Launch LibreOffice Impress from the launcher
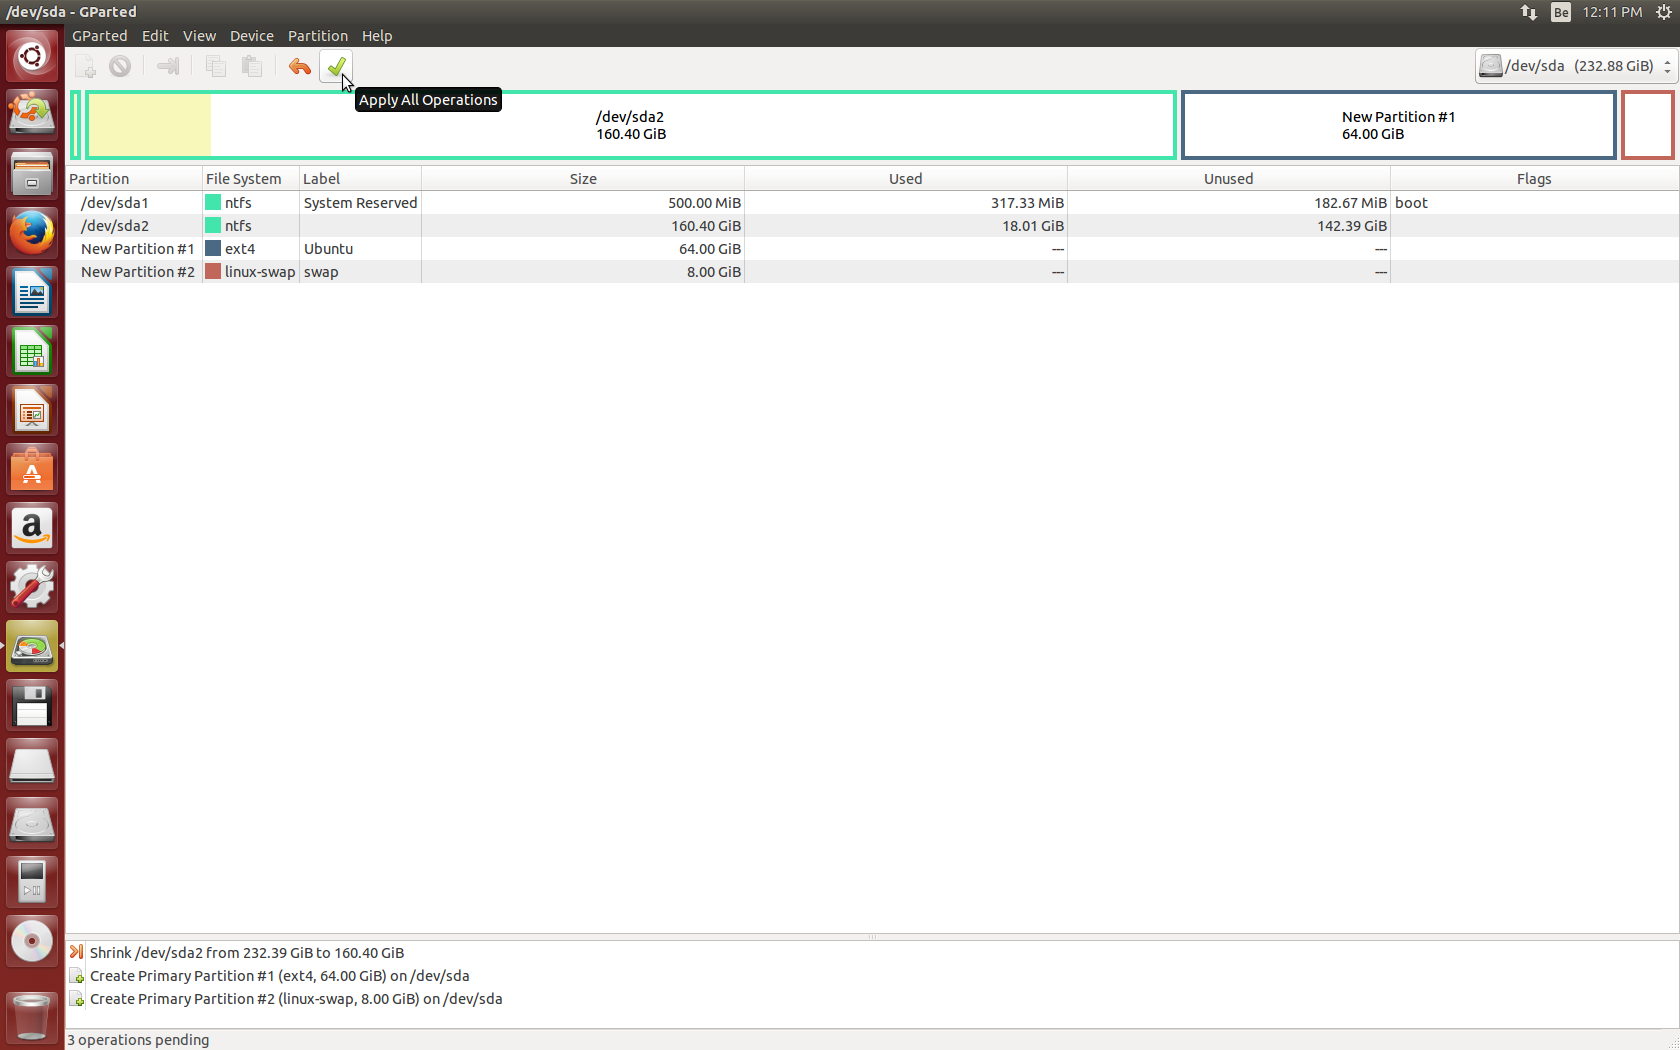This screenshot has width=1680, height=1050. (32, 410)
